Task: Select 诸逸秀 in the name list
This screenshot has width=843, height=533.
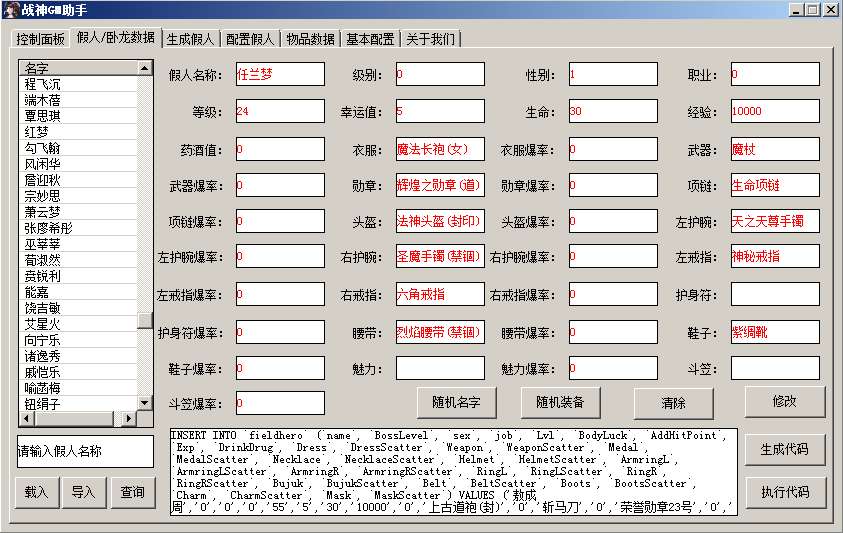Action: [78, 356]
